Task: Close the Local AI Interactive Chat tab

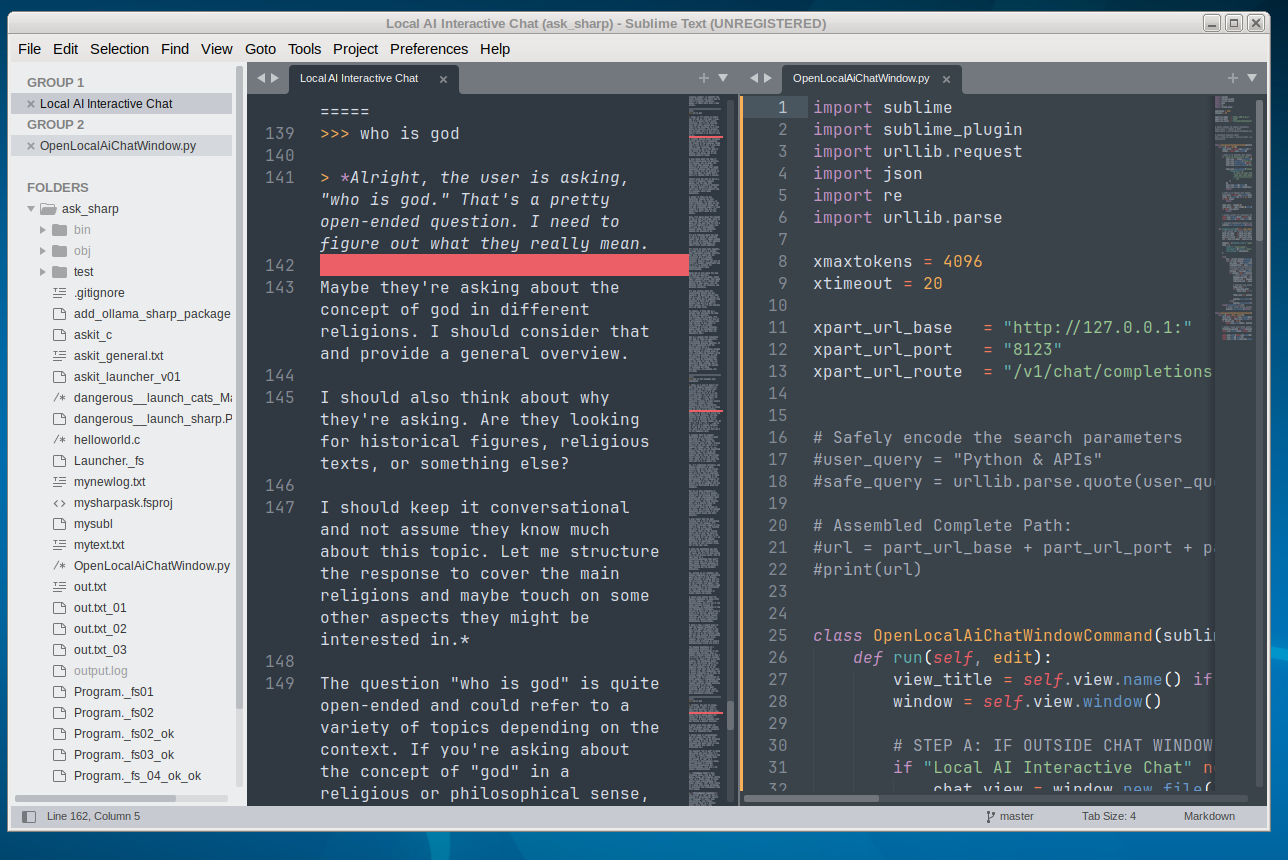Action: (443, 79)
